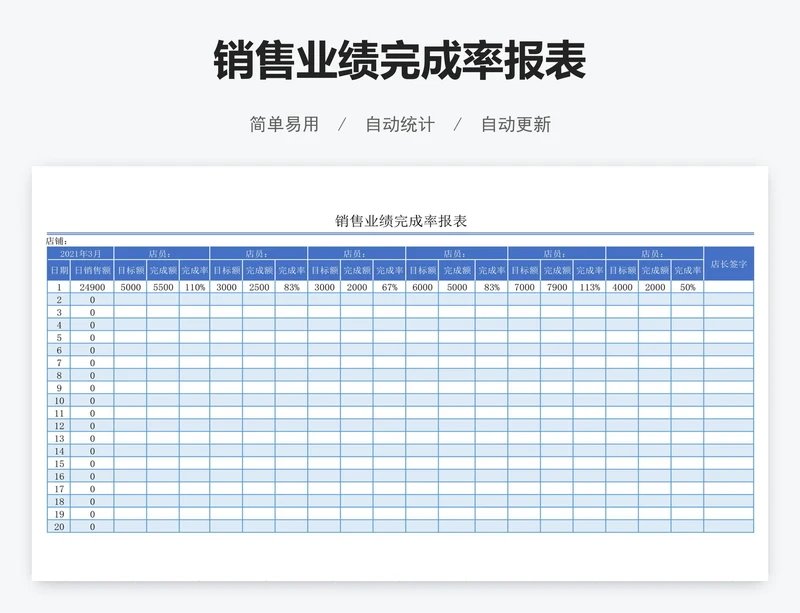The image size is (800, 613).
Task: Click the completed amount cell 5500
Action: [x=163, y=287]
